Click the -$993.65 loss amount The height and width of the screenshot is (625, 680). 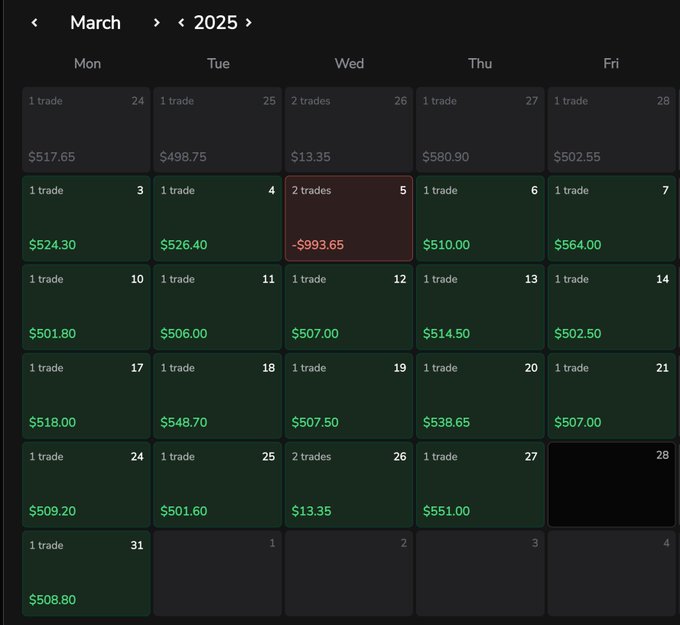(x=317, y=245)
